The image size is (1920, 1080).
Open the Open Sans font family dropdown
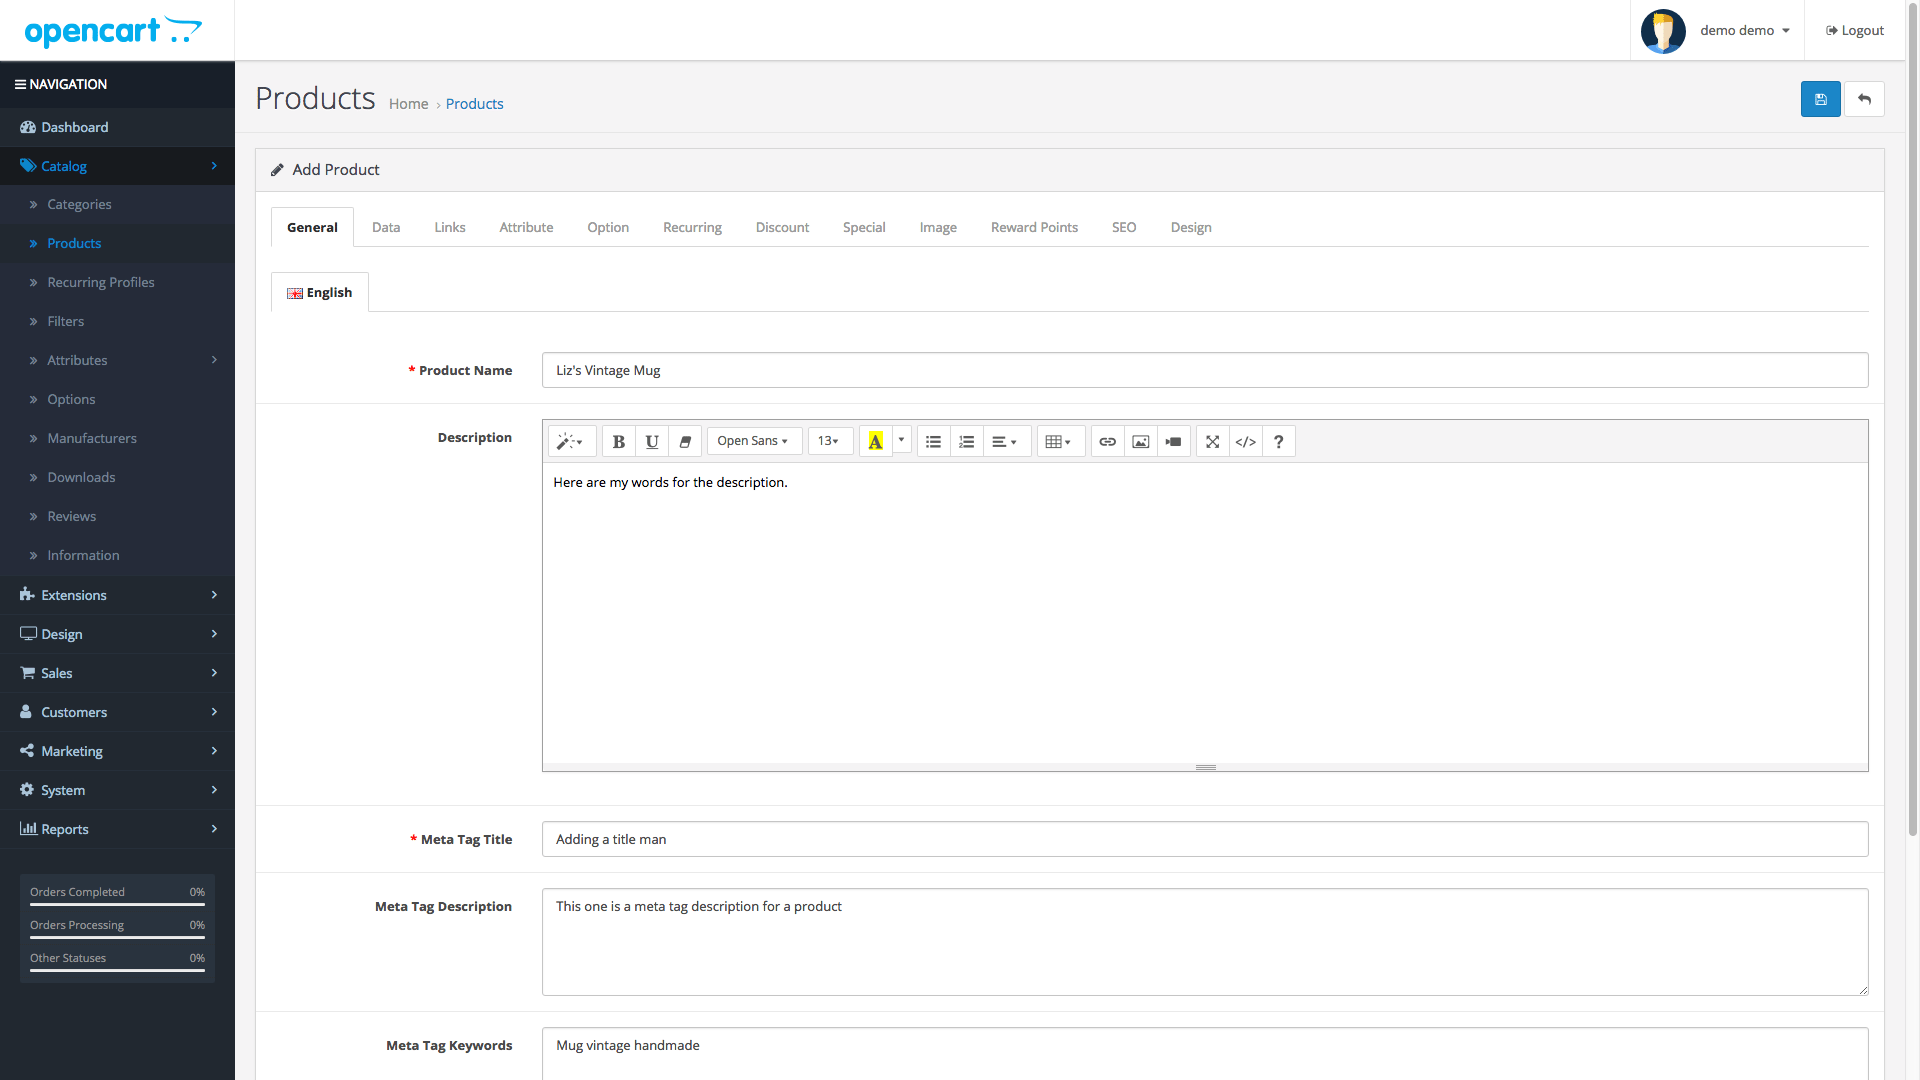pos(754,441)
